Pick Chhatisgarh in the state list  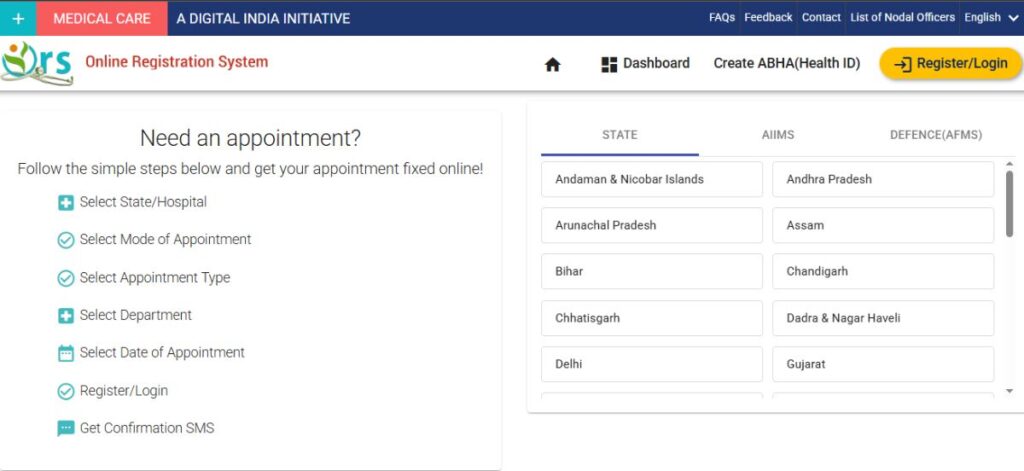(652, 318)
